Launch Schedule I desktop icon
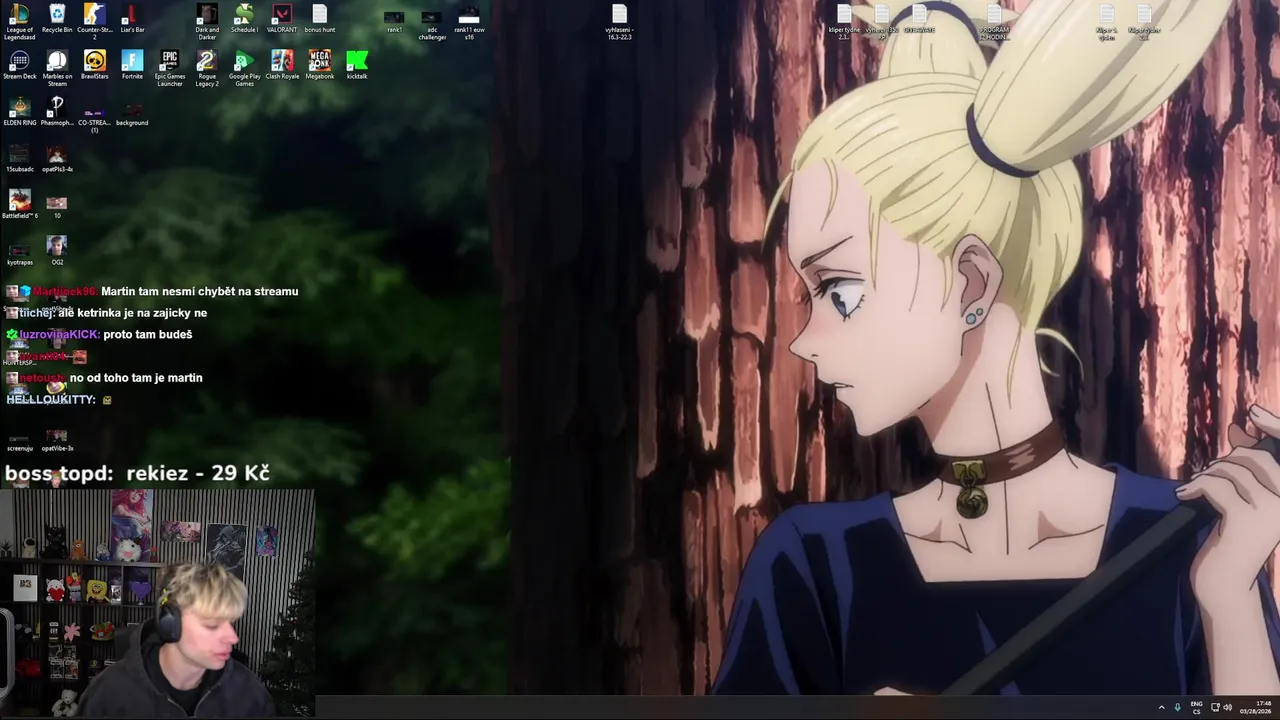1280x720 pixels. 244,18
